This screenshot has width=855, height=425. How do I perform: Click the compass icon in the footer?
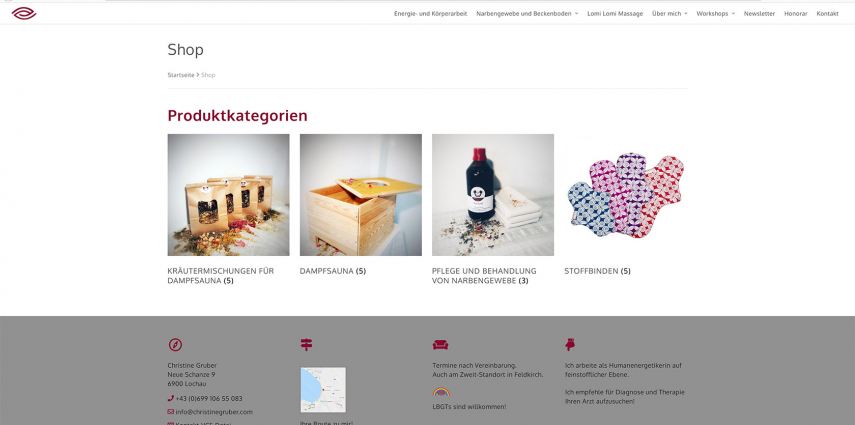pyautogui.click(x=175, y=345)
